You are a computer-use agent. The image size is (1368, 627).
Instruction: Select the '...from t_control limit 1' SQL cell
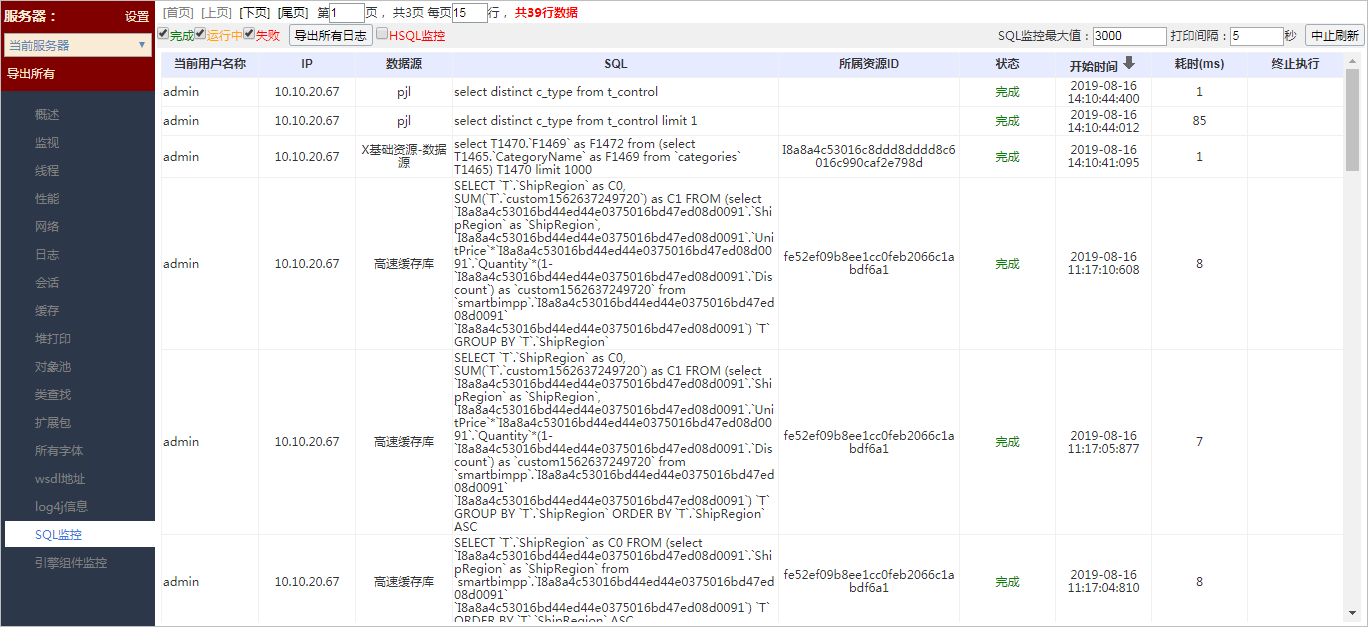(615, 121)
